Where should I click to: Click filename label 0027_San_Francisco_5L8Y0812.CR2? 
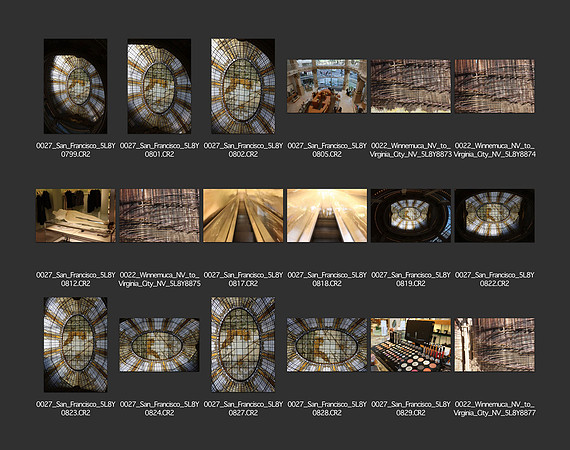(76, 279)
